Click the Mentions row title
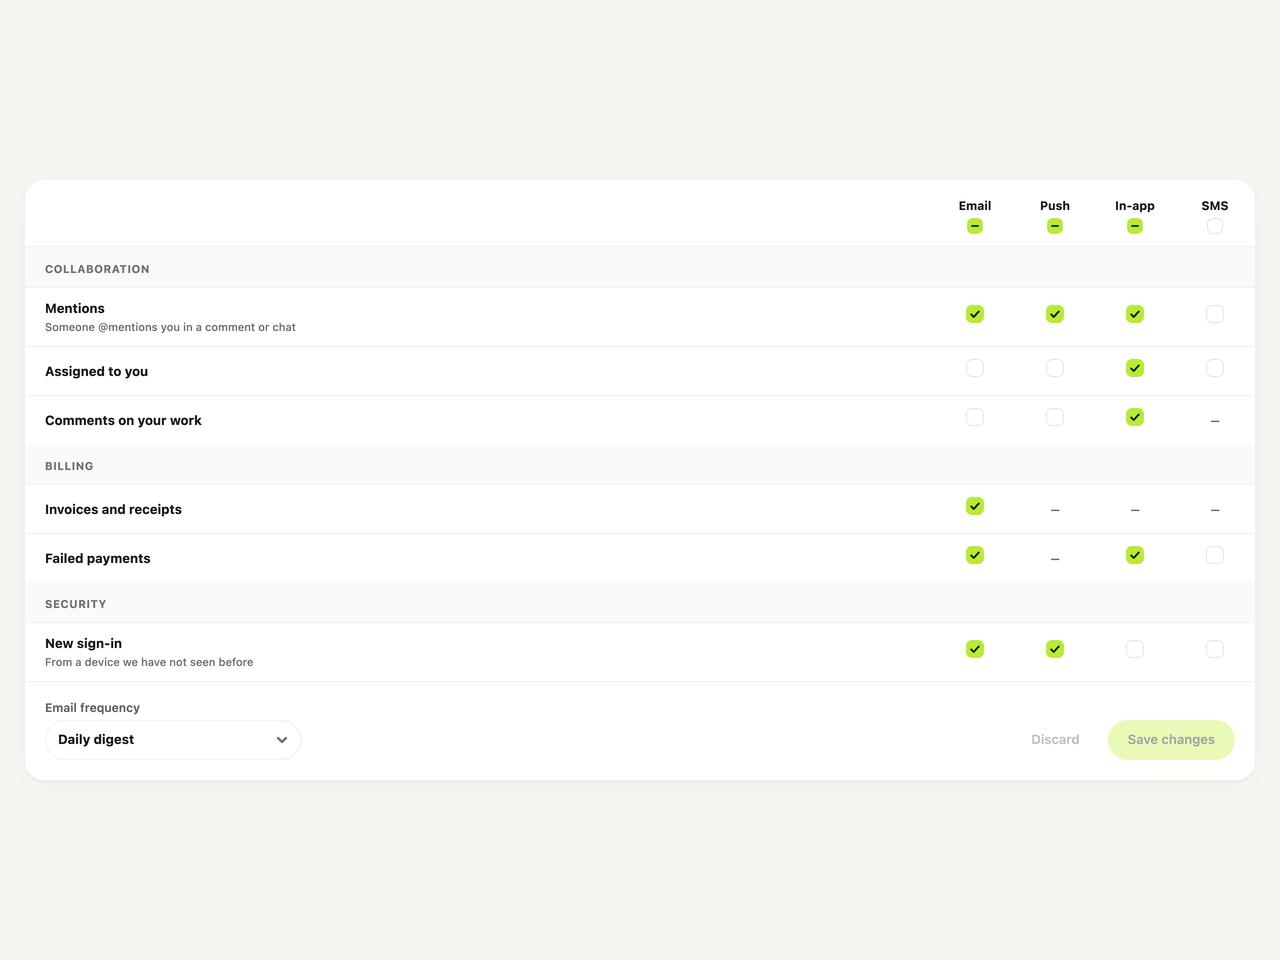1280x960 pixels. click(x=75, y=309)
